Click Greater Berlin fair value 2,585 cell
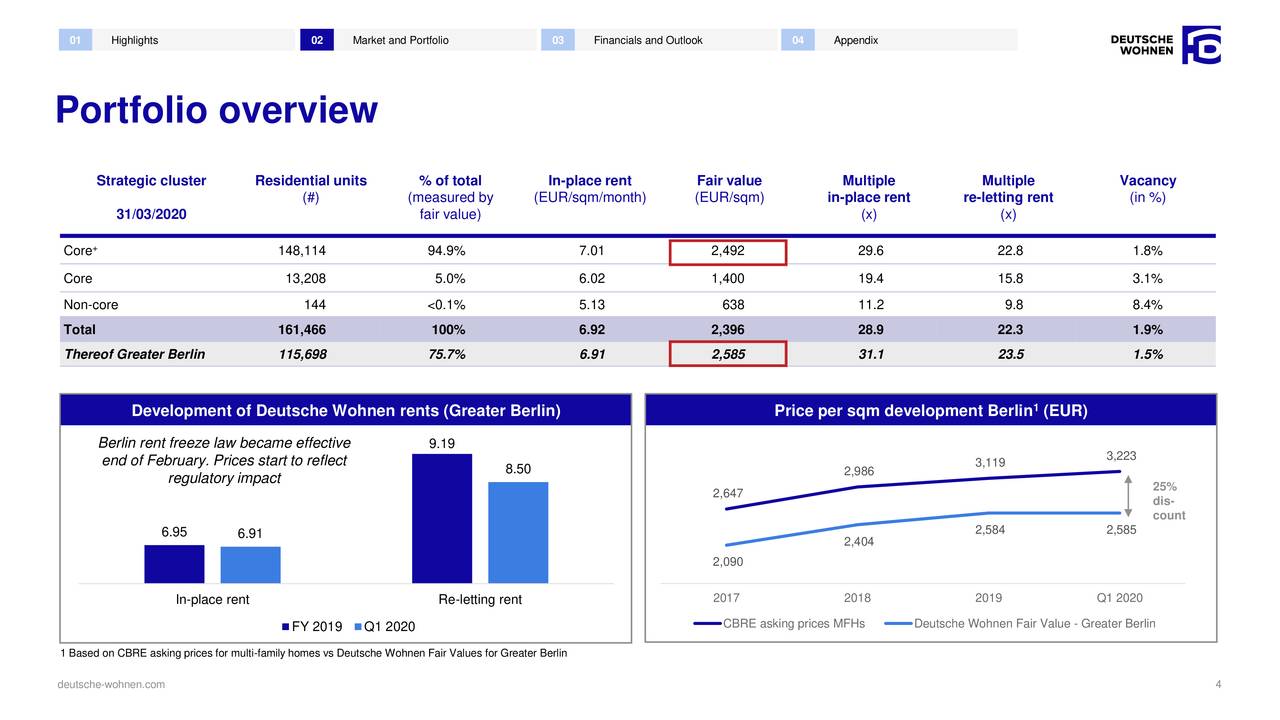1280x720 pixels. click(x=727, y=353)
